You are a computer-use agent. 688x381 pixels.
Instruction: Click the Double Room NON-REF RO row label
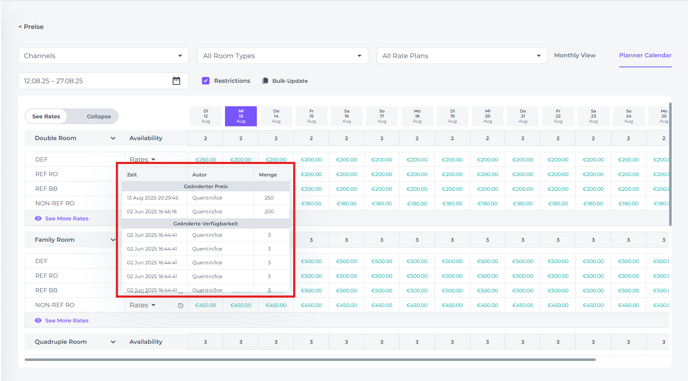55,203
